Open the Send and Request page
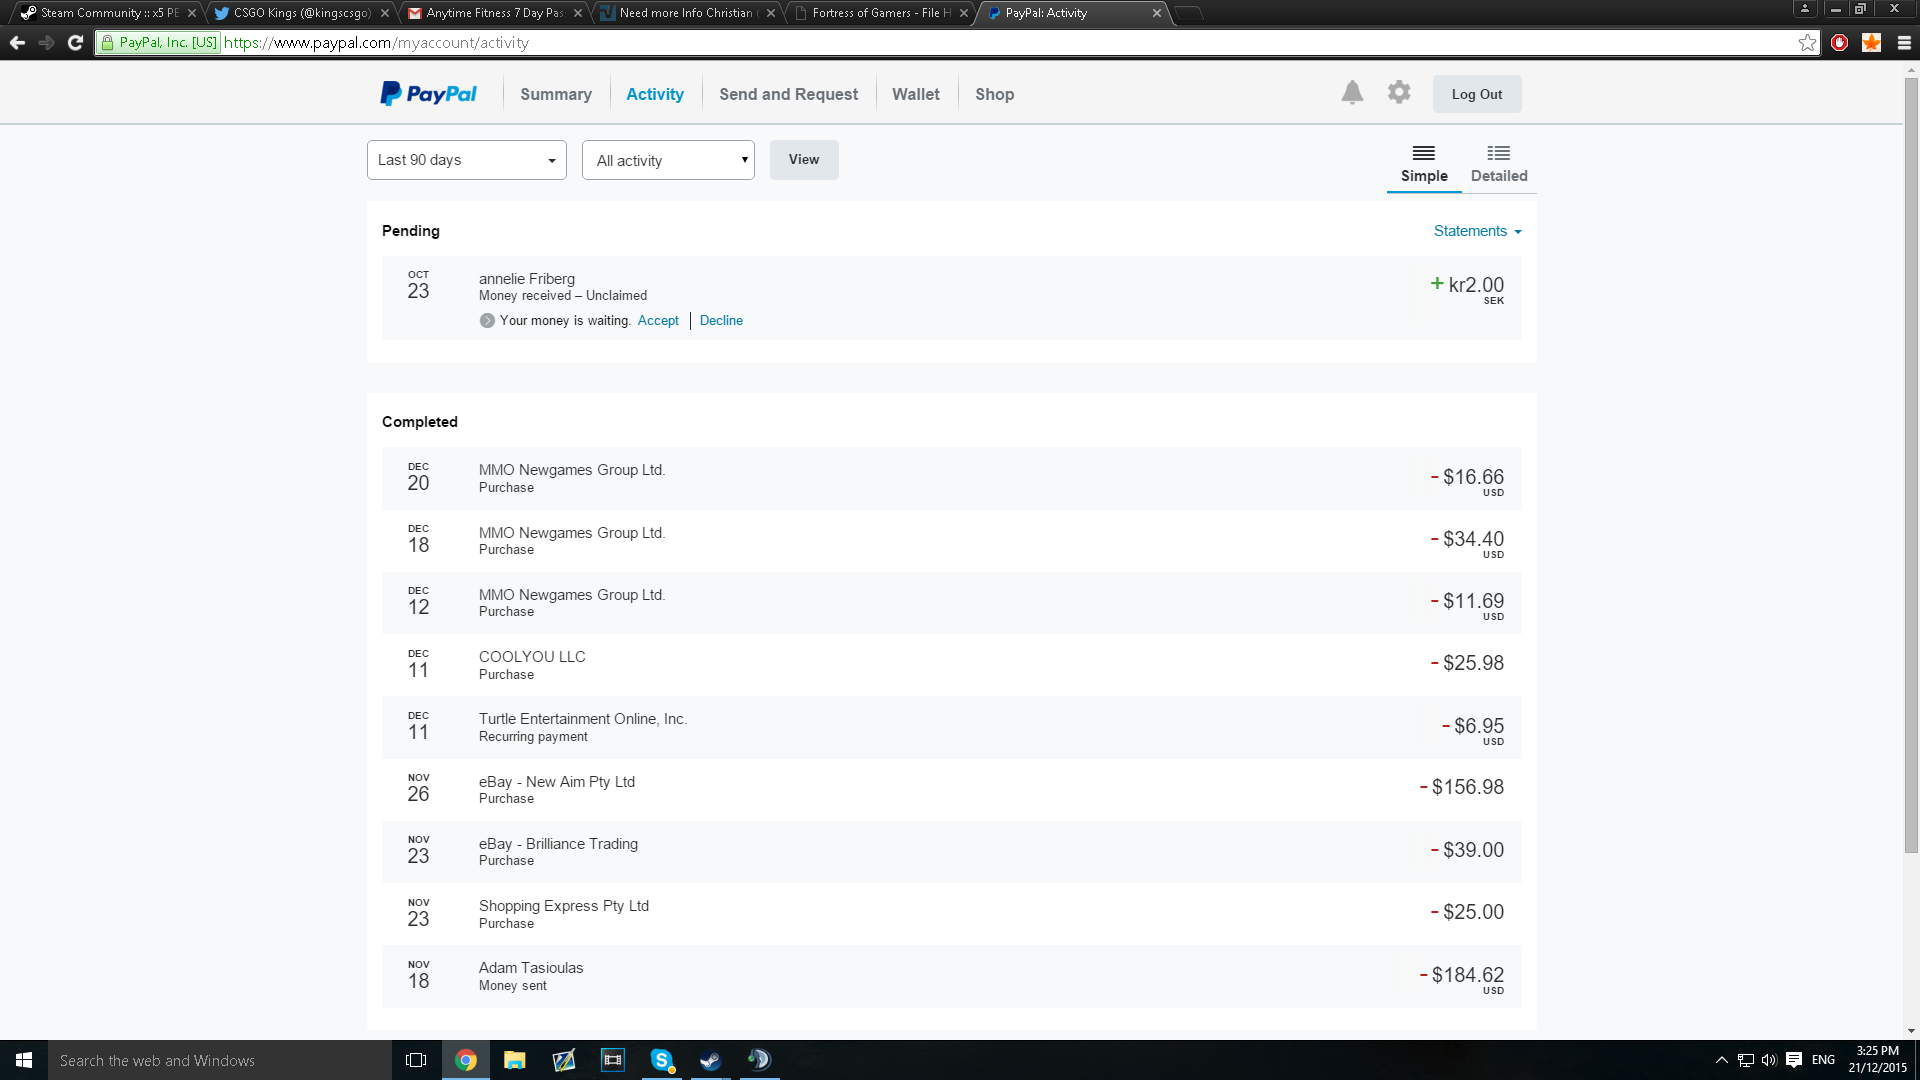Viewport: 1920px width, 1080px height. [788, 94]
